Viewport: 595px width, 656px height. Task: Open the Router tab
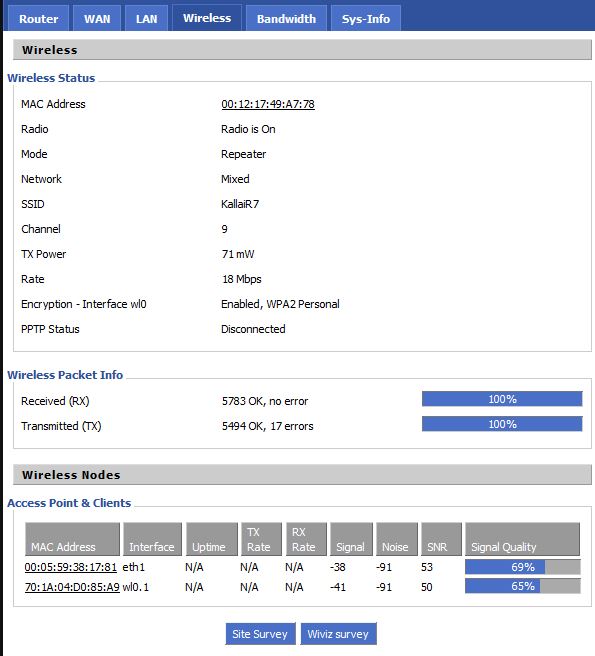tap(38, 18)
